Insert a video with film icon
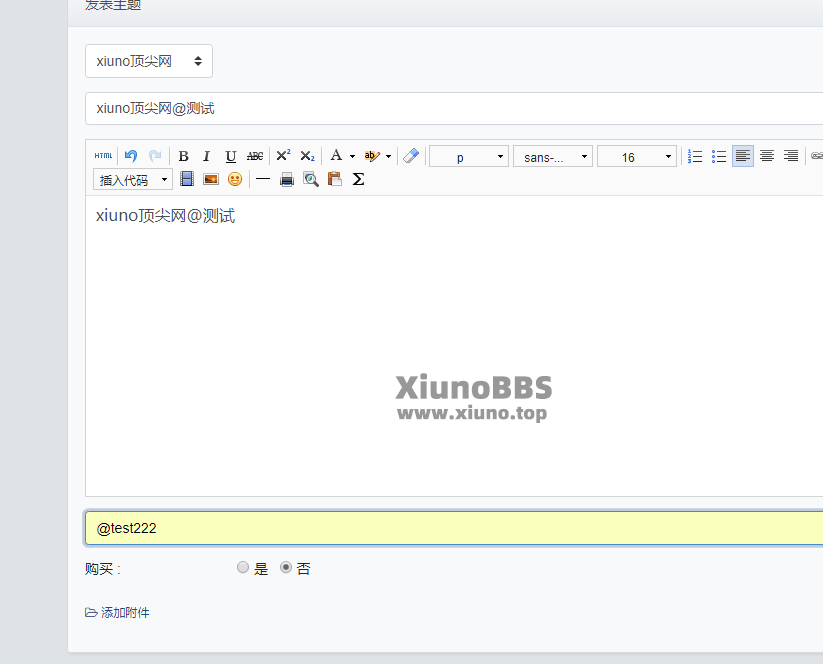 [187, 179]
